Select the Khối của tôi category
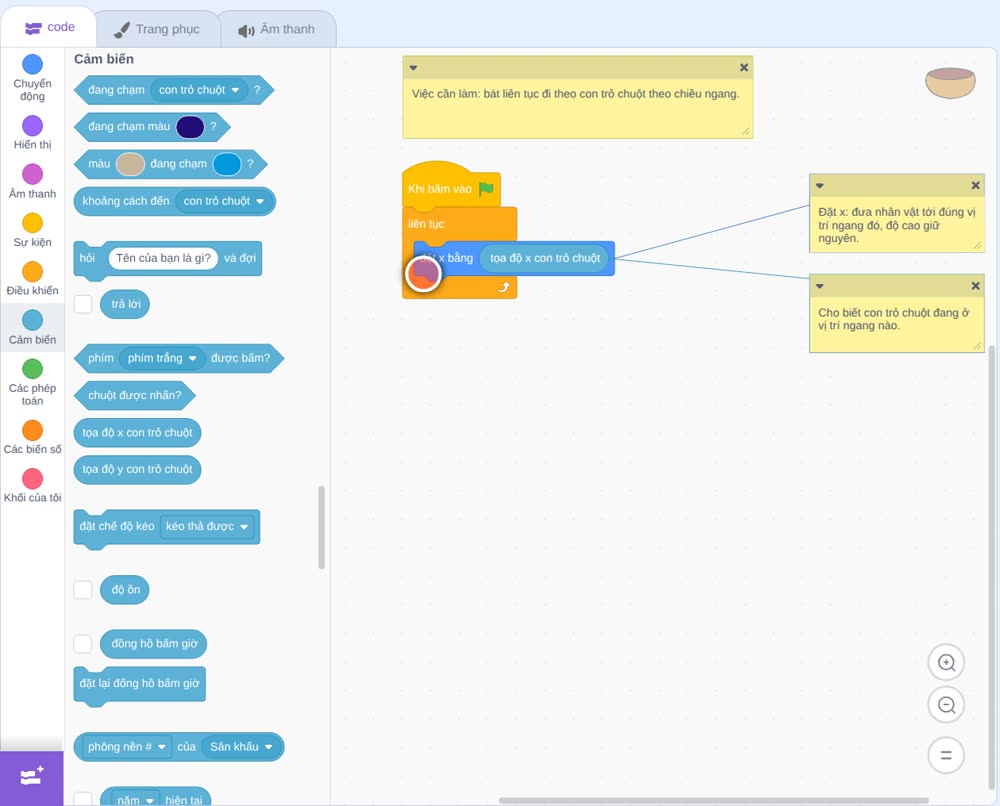 (32, 486)
